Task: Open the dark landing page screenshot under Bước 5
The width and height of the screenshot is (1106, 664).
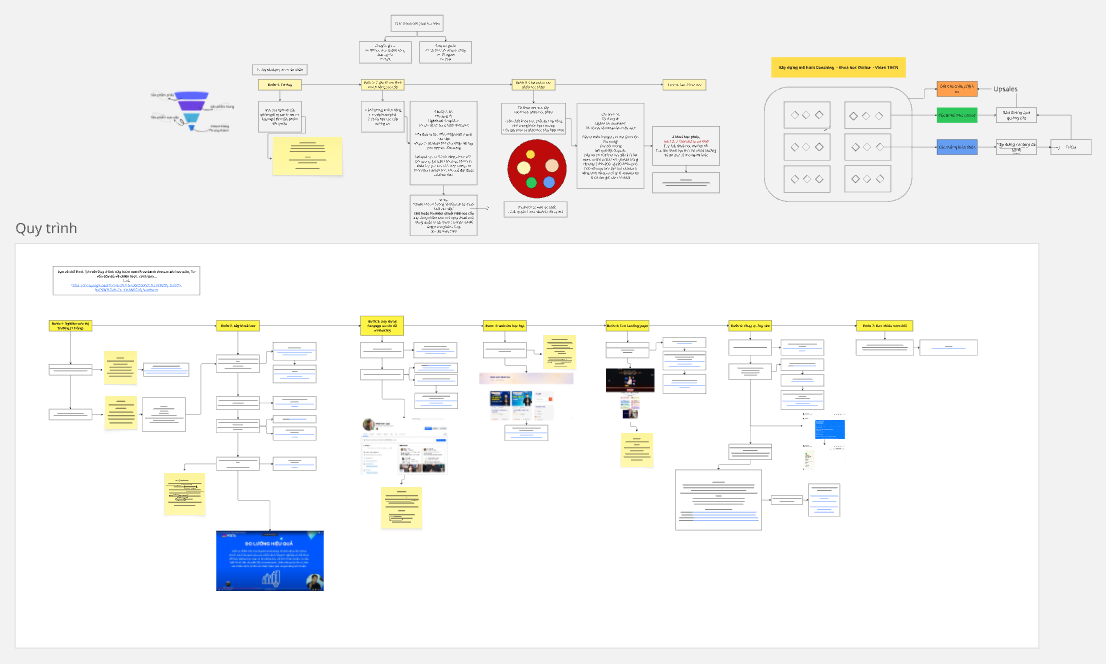Action: pyautogui.click(x=629, y=380)
